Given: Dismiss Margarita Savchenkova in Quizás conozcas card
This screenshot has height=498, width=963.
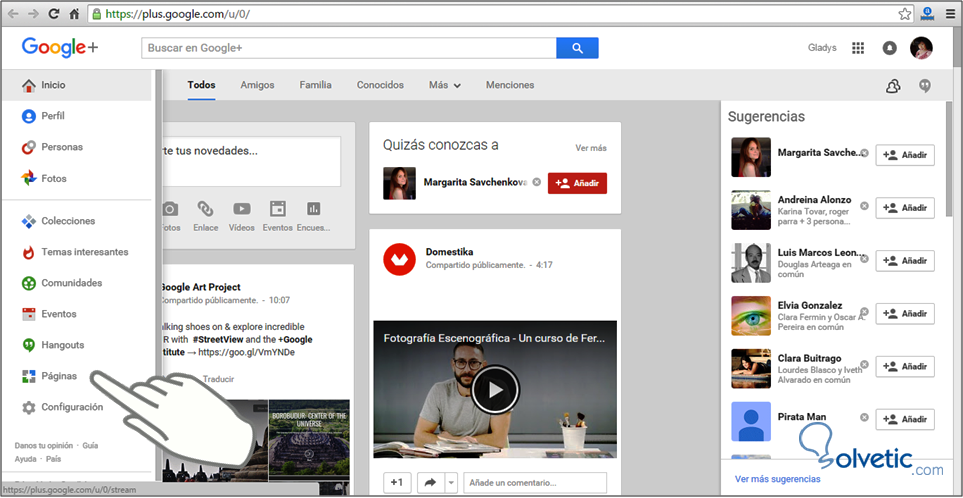Looking at the screenshot, I should coord(537,182).
